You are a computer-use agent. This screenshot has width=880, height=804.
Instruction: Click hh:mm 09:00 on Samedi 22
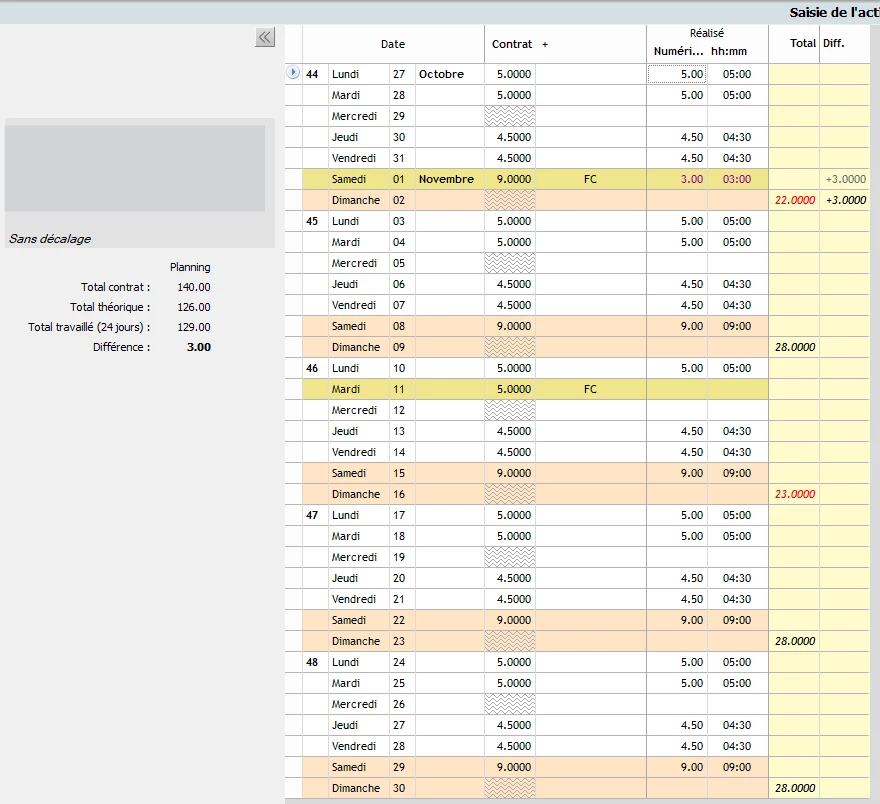point(737,621)
